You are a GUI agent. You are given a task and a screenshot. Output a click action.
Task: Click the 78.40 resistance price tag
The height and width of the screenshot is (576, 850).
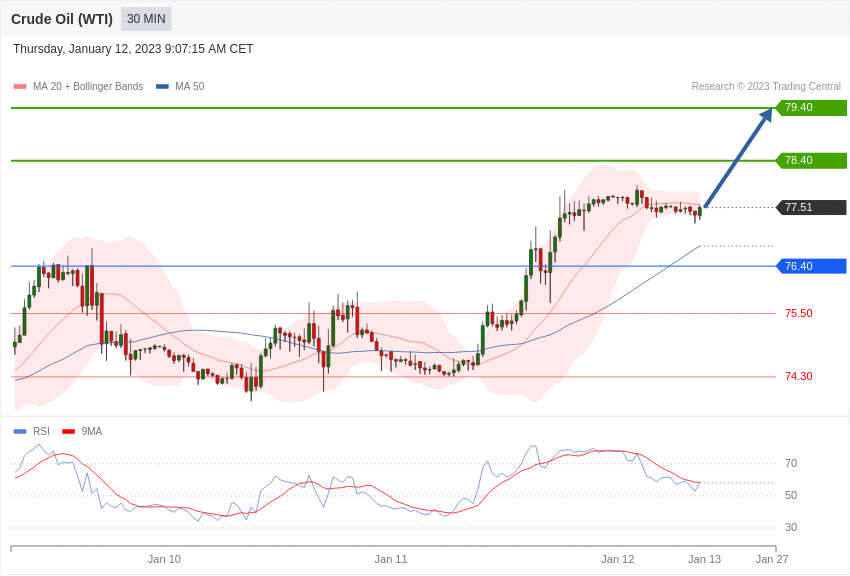point(812,160)
